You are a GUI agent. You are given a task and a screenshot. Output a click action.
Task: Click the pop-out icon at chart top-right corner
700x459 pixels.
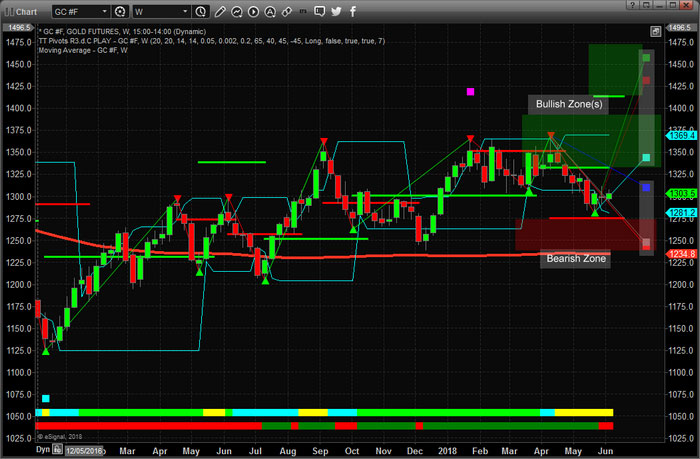coord(655,31)
